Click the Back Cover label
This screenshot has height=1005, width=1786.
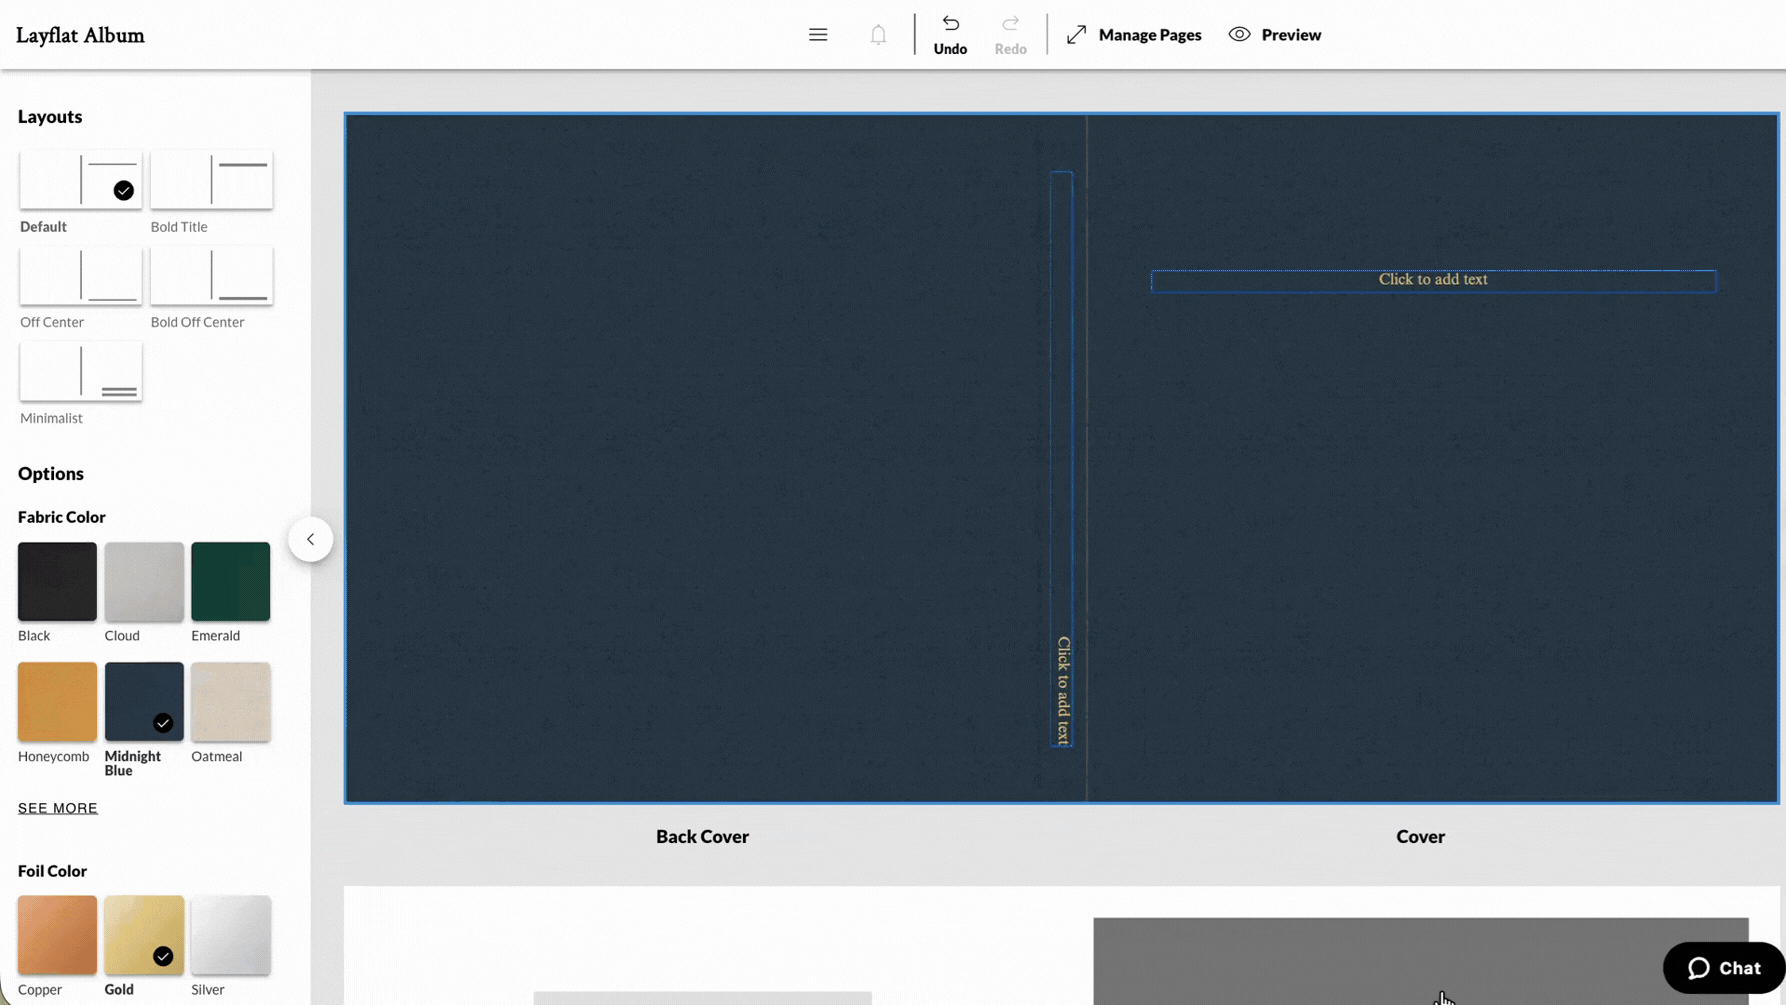click(701, 836)
